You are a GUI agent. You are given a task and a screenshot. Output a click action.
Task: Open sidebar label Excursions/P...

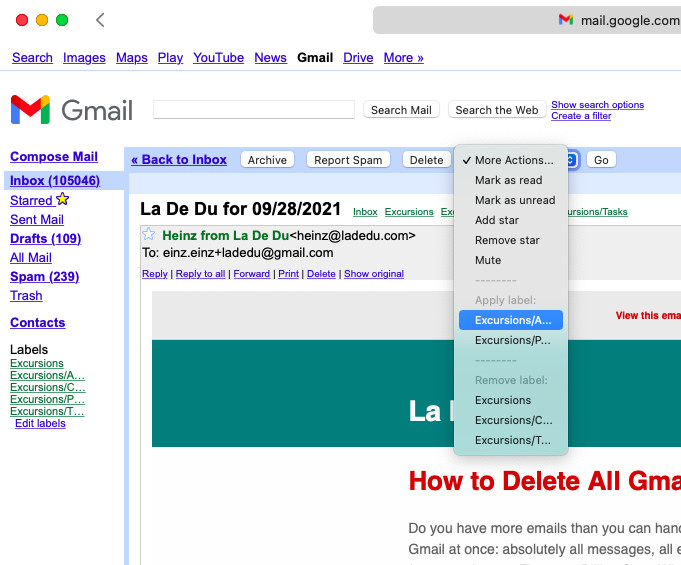pyautogui.click(x=47, y=399)
